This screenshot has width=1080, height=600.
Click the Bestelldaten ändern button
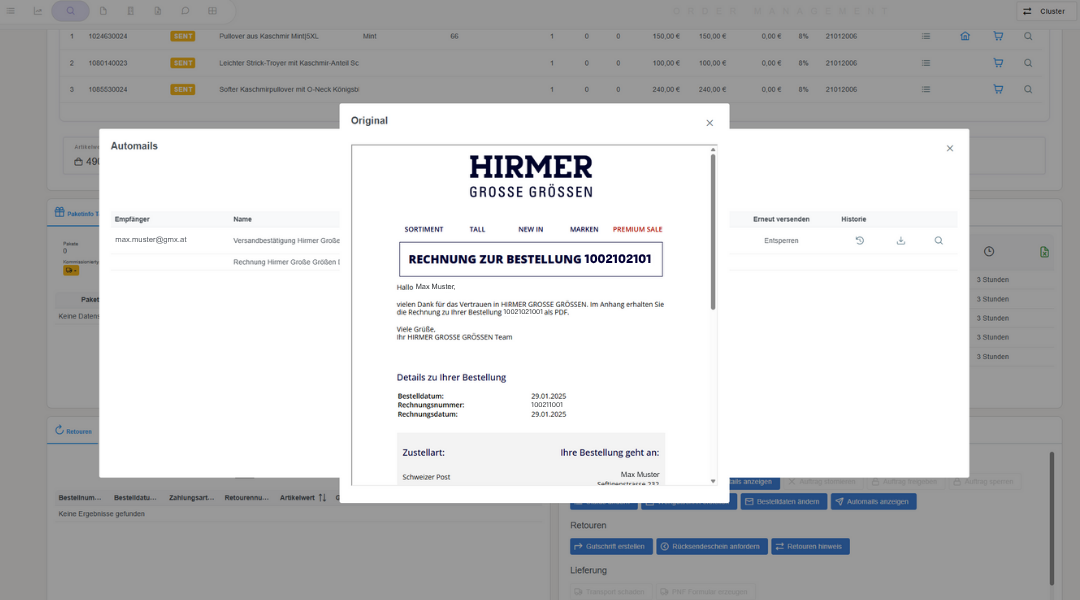[x=783, y=501]
